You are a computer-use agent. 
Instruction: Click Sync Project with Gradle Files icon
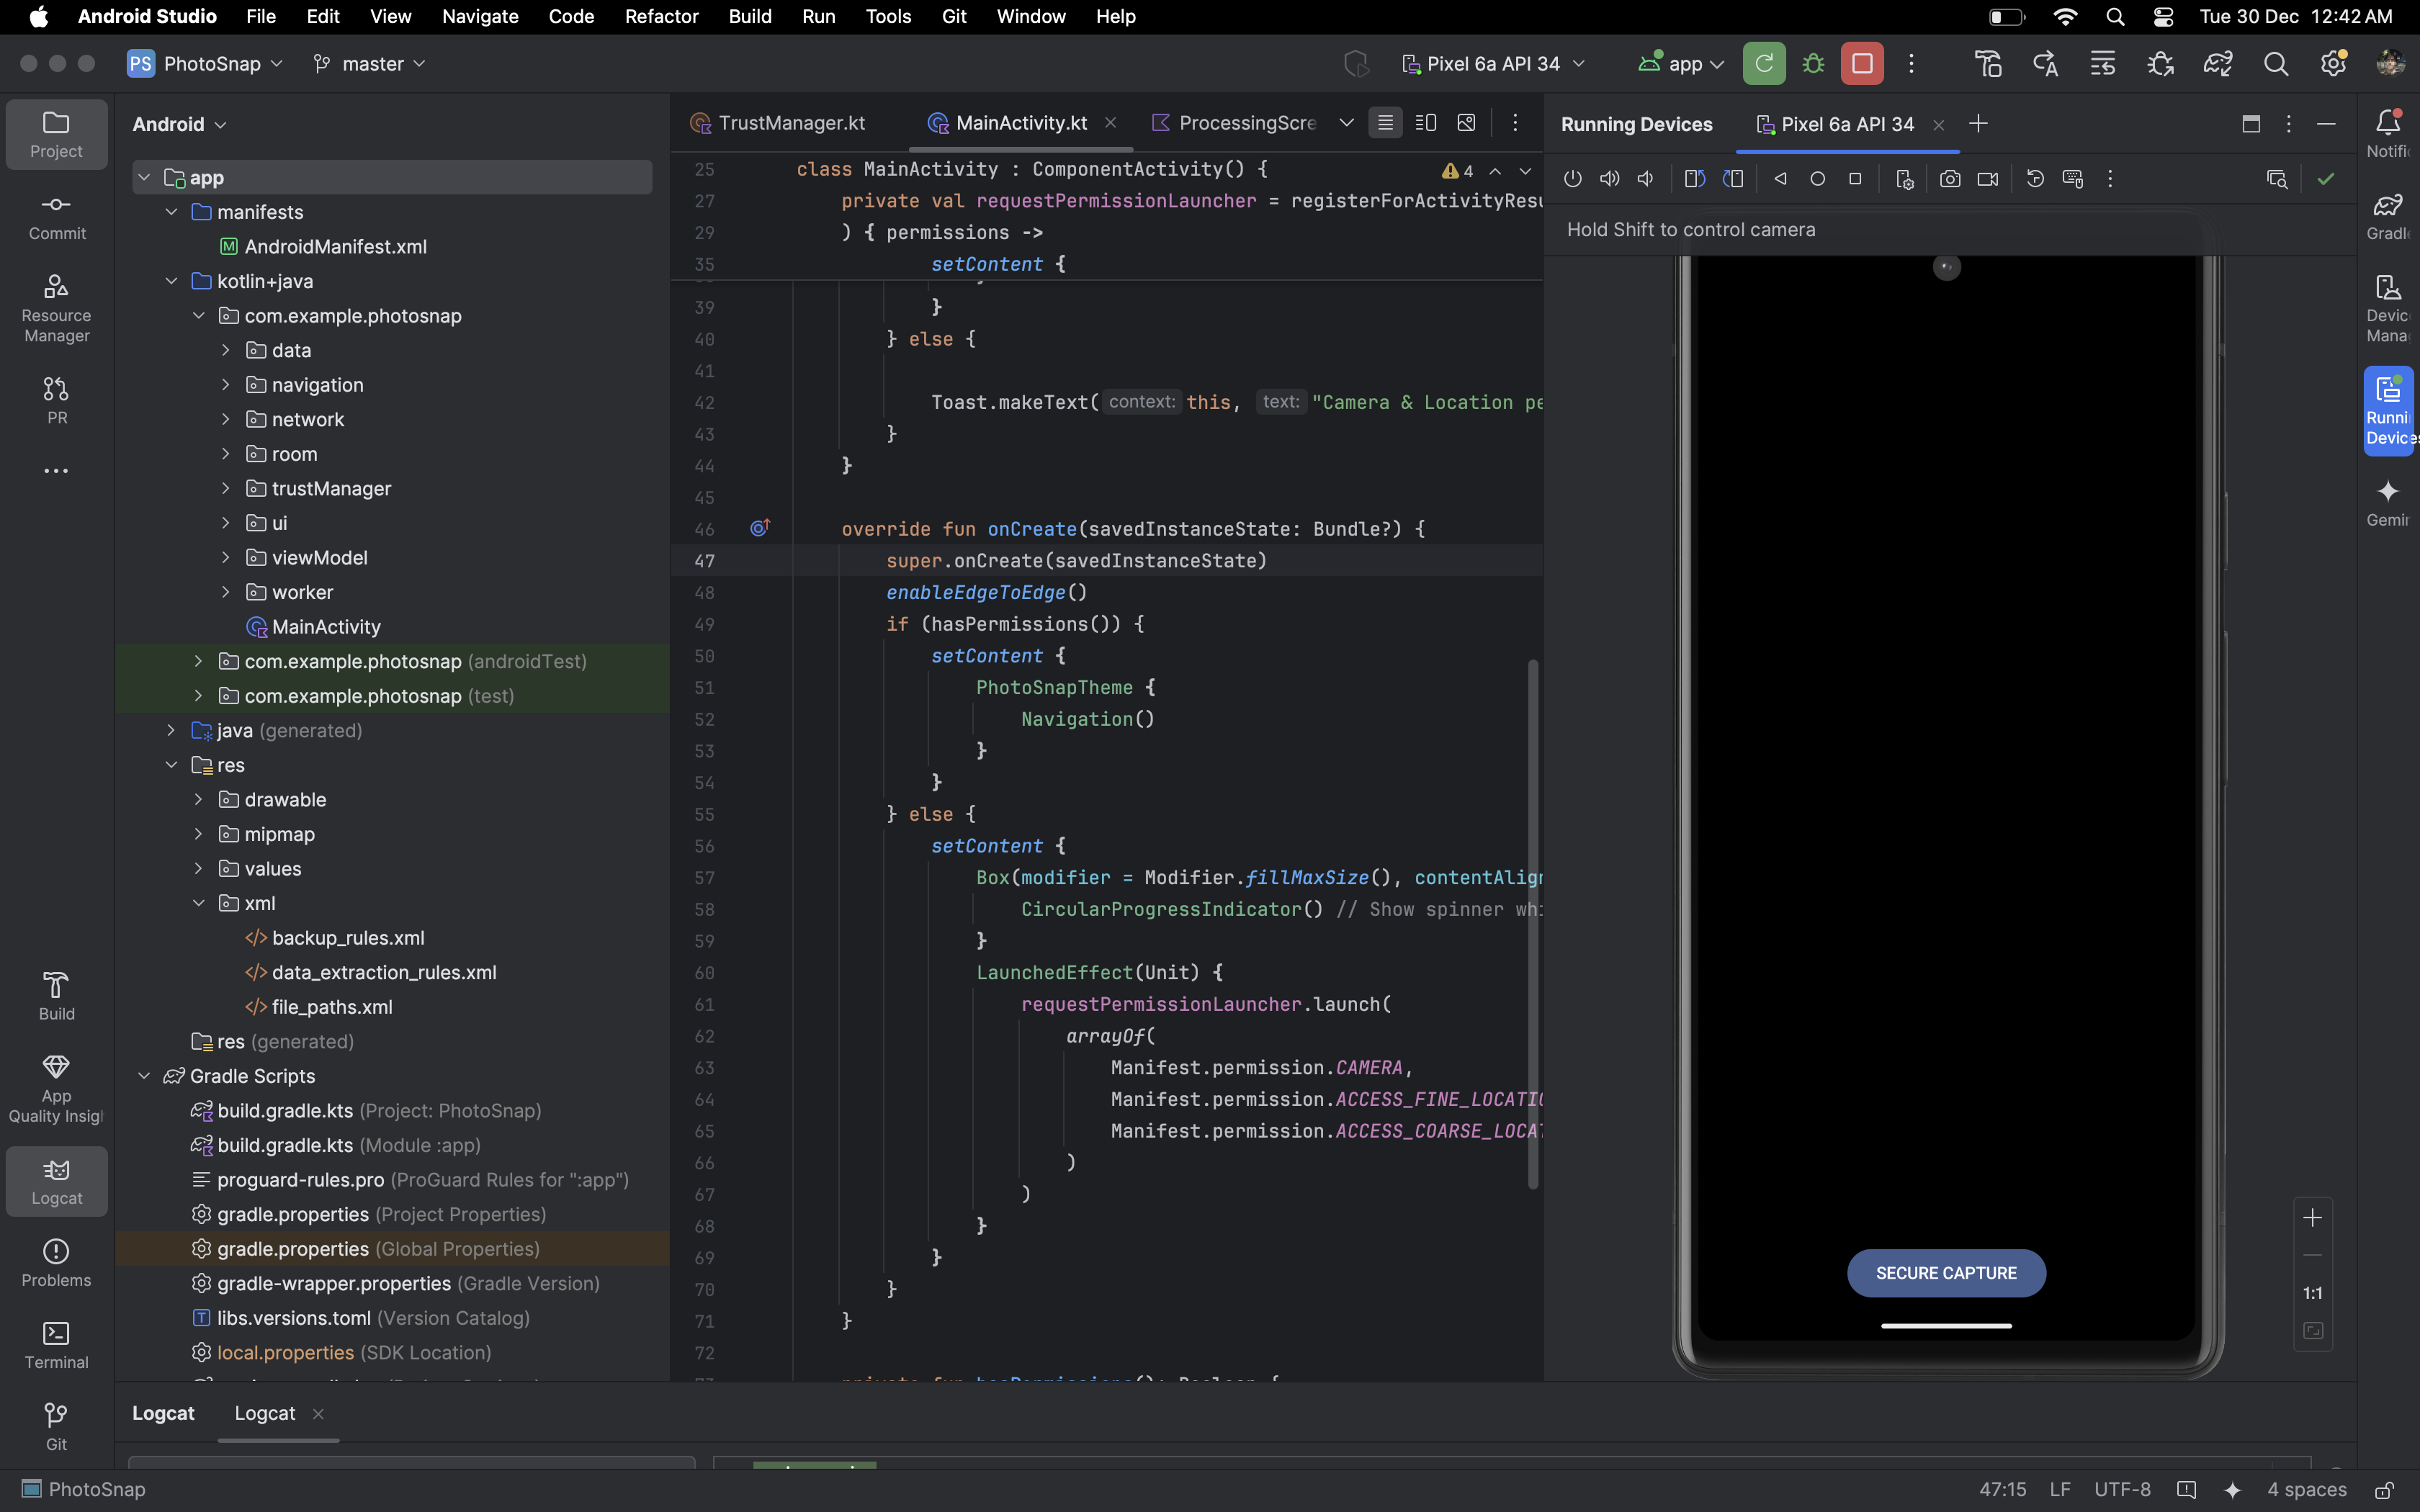2217,64
